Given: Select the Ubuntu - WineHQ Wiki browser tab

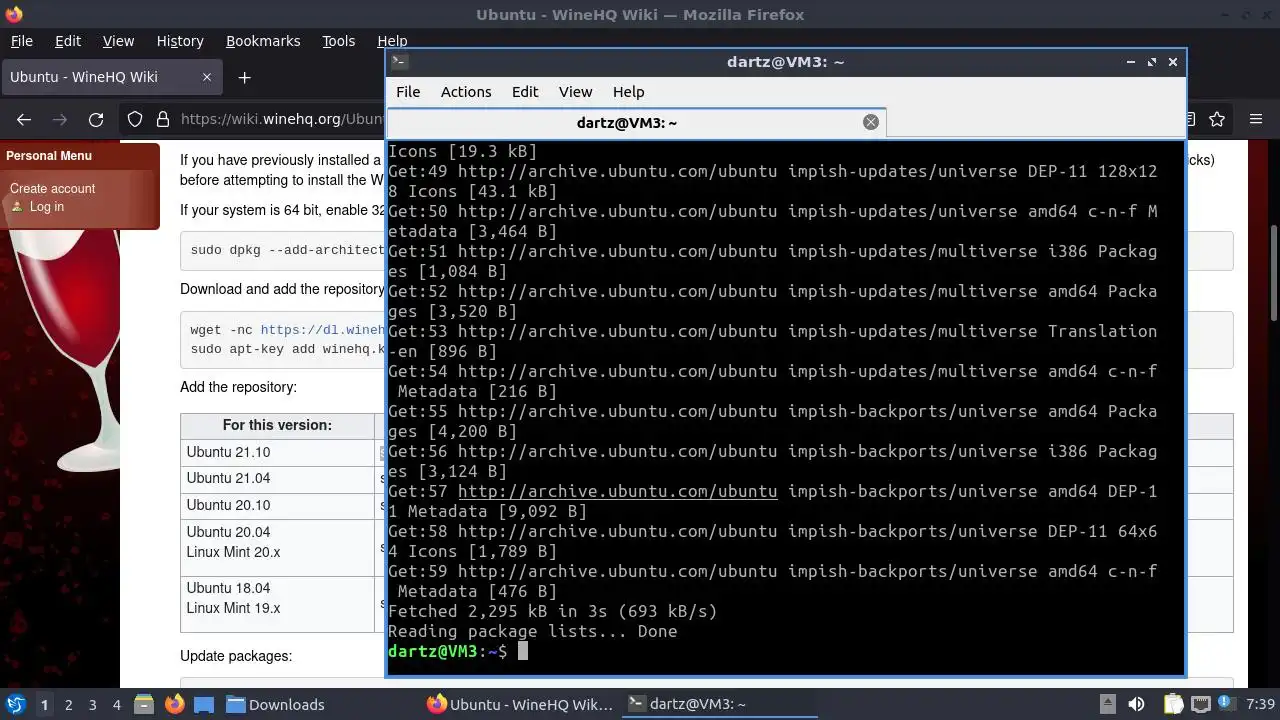Looking at the screenshot, I should click(112, 77).
